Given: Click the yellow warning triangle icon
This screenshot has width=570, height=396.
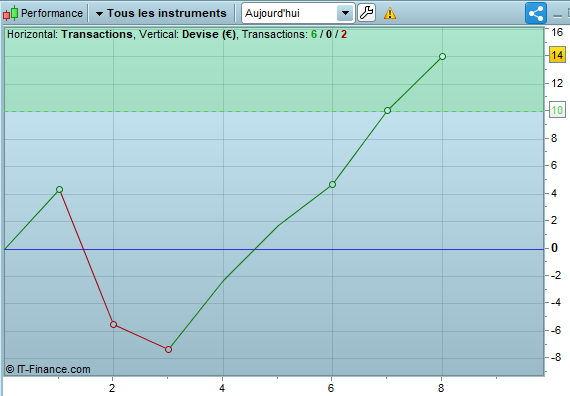Looking at the screenshot, I should (x=390, y=13).
